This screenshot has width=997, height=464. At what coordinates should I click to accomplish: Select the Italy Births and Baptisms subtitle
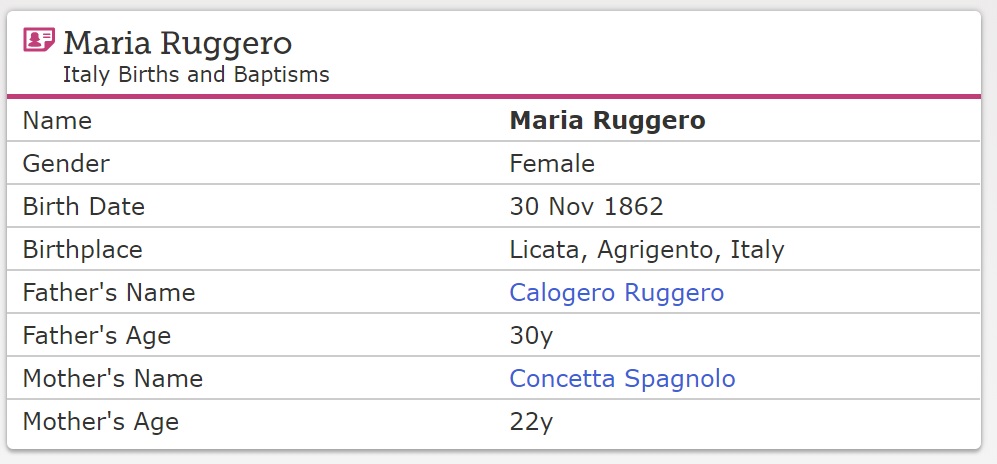pyautogui.click(x=196, y=75)
